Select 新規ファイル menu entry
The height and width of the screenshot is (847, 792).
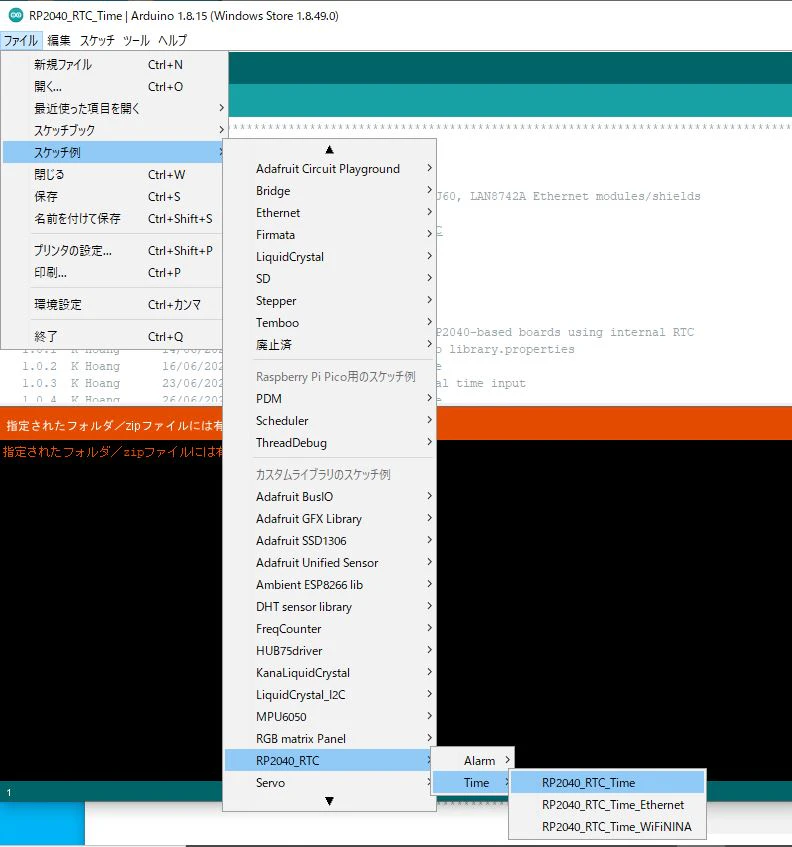coord(115,65)
